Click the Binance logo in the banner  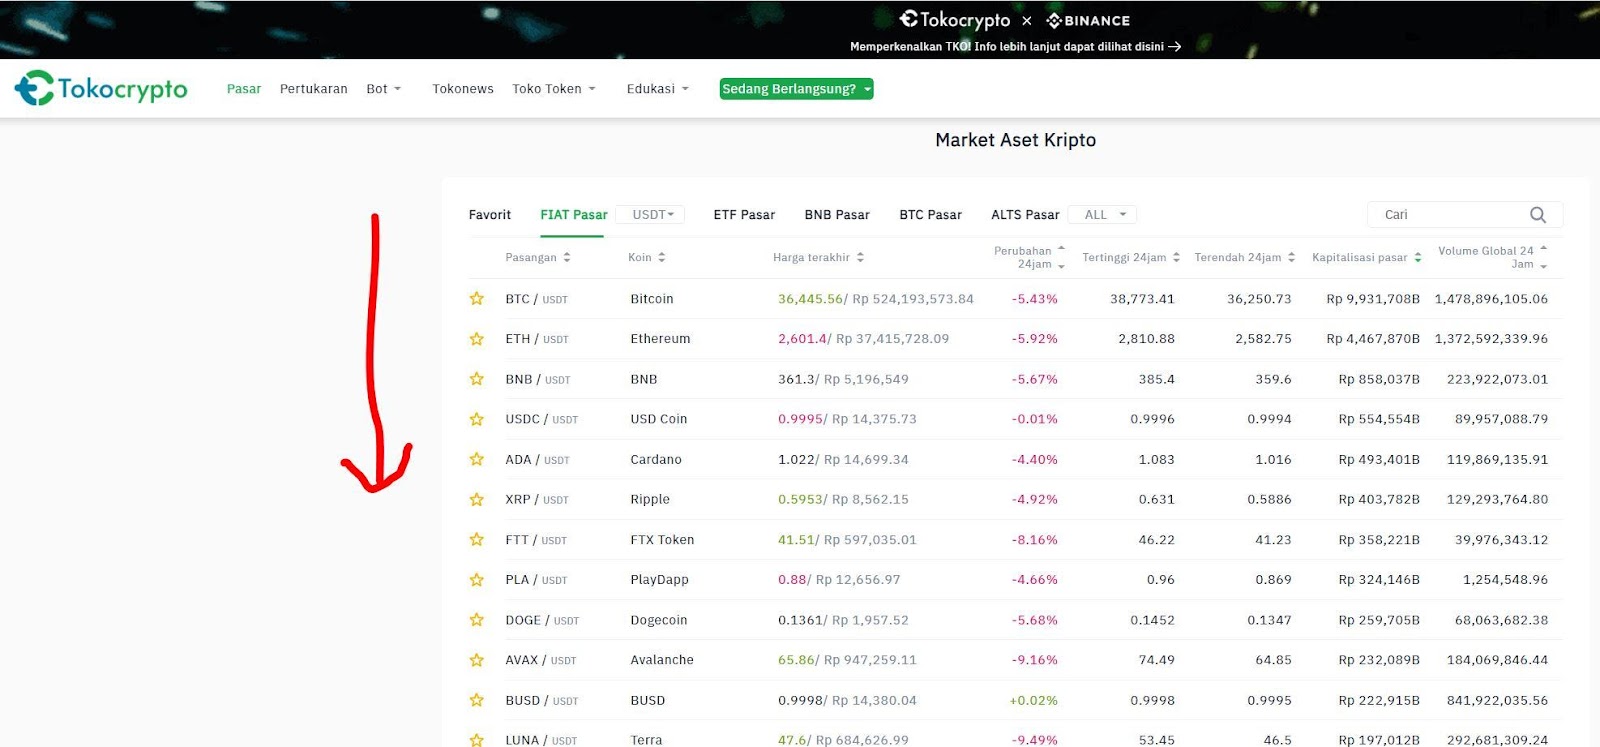pyautogui.click(x=1088, y=20)
